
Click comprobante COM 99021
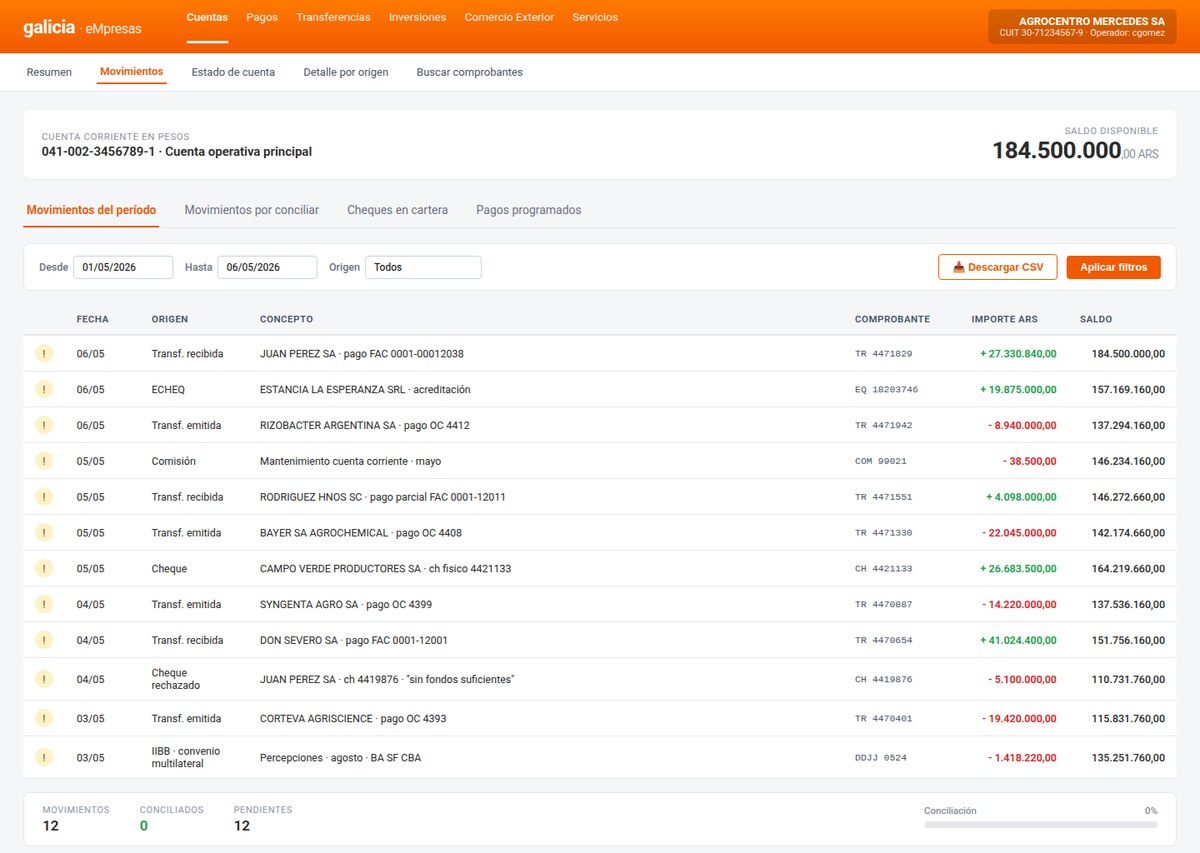880,462
